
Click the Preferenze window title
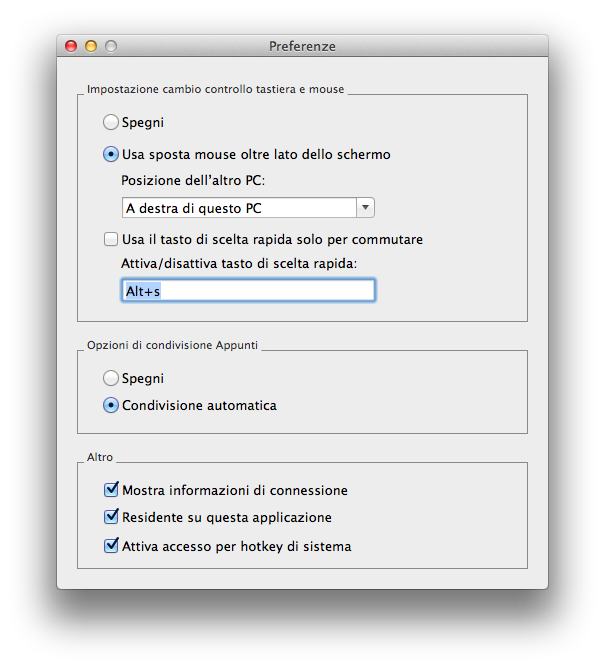pos(302,46)
